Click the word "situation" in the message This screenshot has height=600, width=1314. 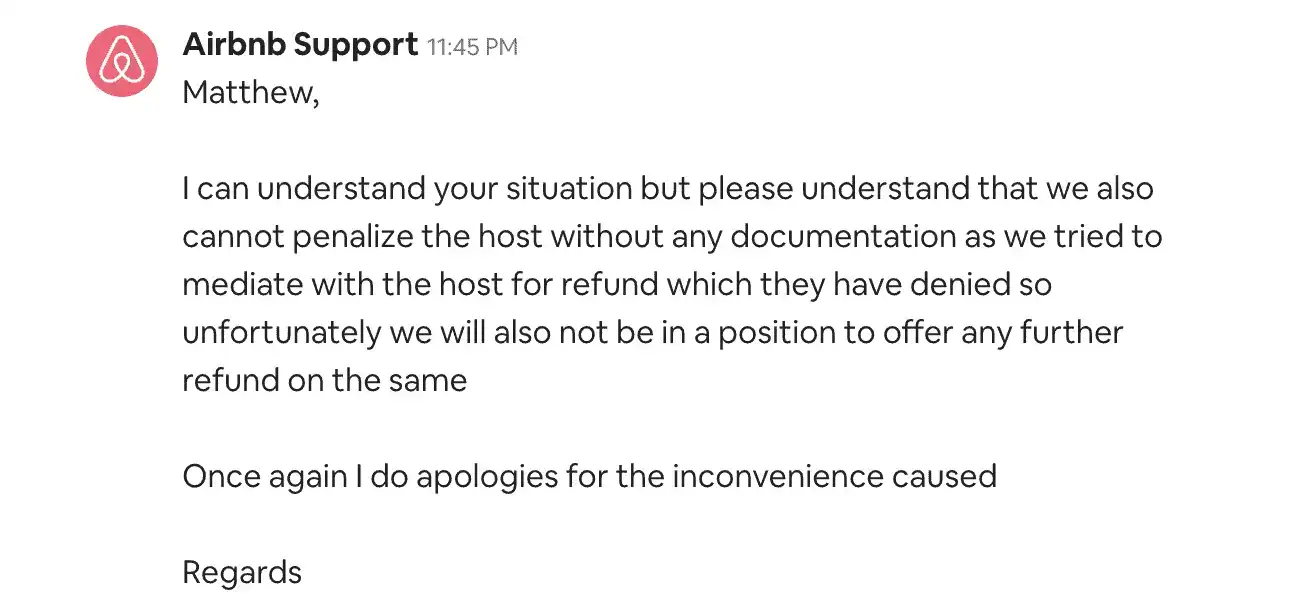tap(563, 189)
